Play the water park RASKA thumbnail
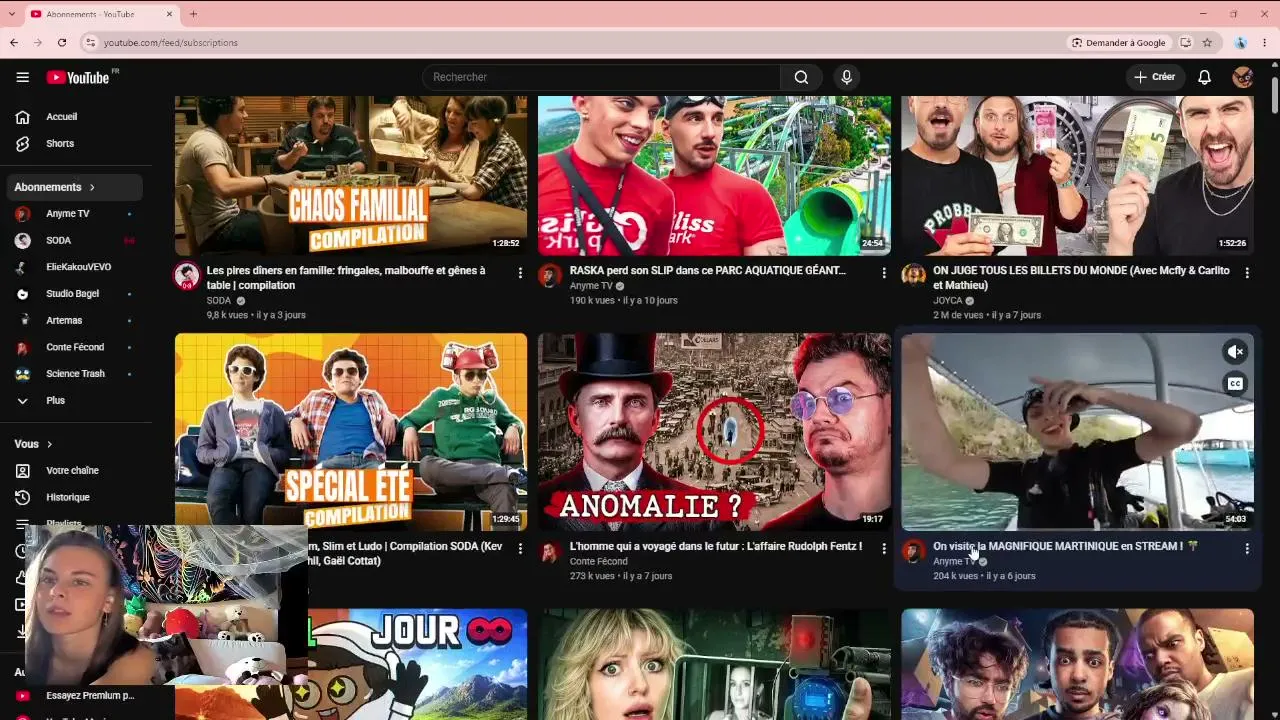 714,176
